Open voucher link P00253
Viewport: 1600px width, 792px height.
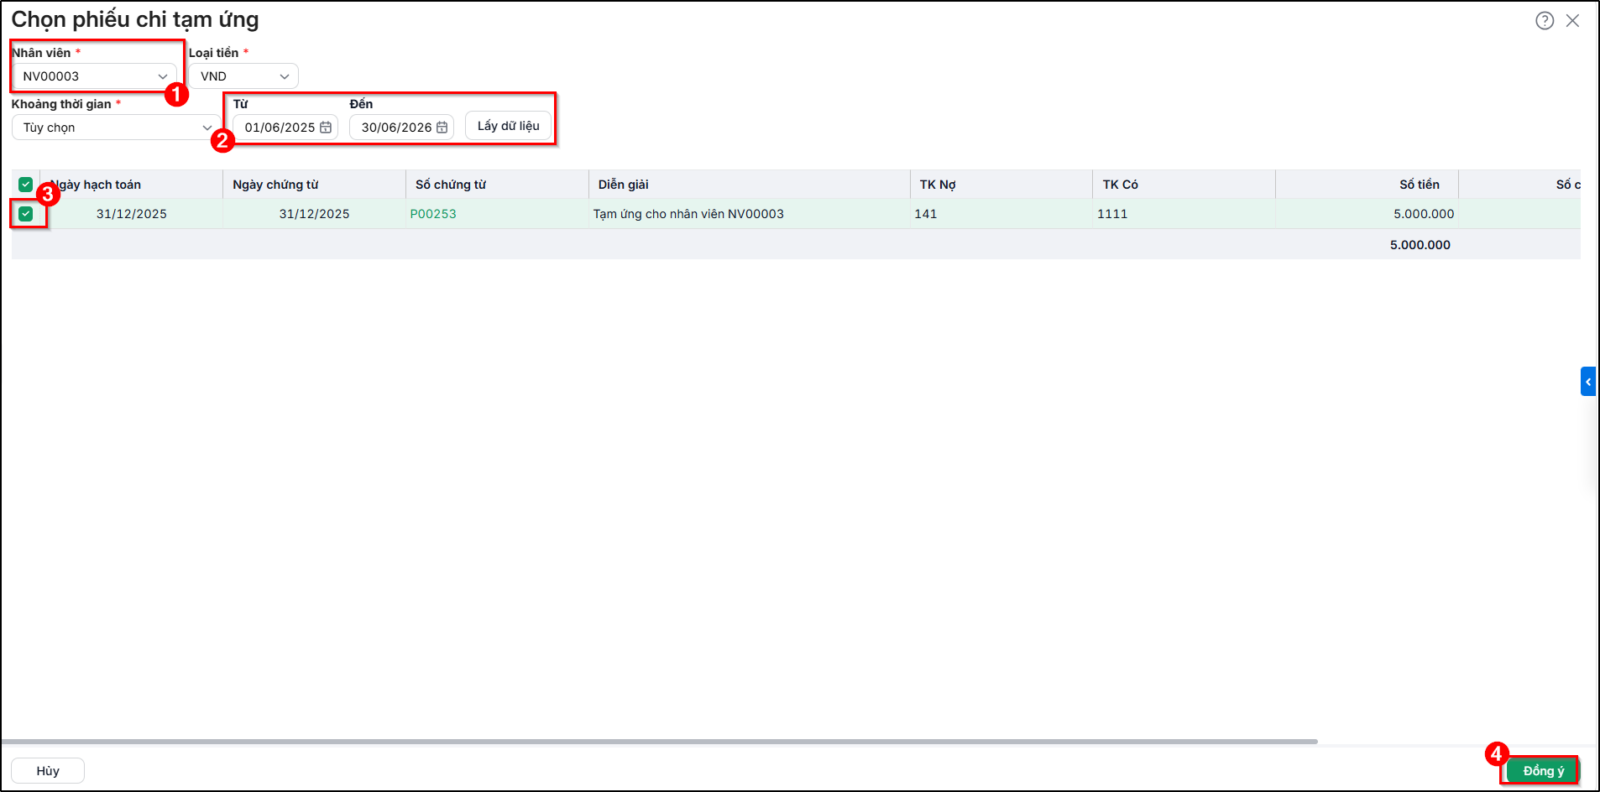pyautogui.click(x=433, y=214)
